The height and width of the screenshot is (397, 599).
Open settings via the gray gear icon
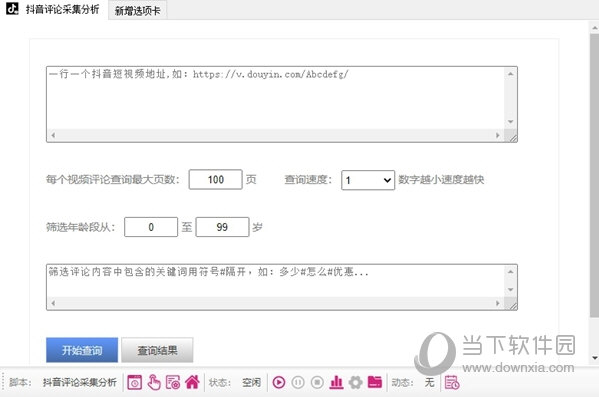[355, 382]
